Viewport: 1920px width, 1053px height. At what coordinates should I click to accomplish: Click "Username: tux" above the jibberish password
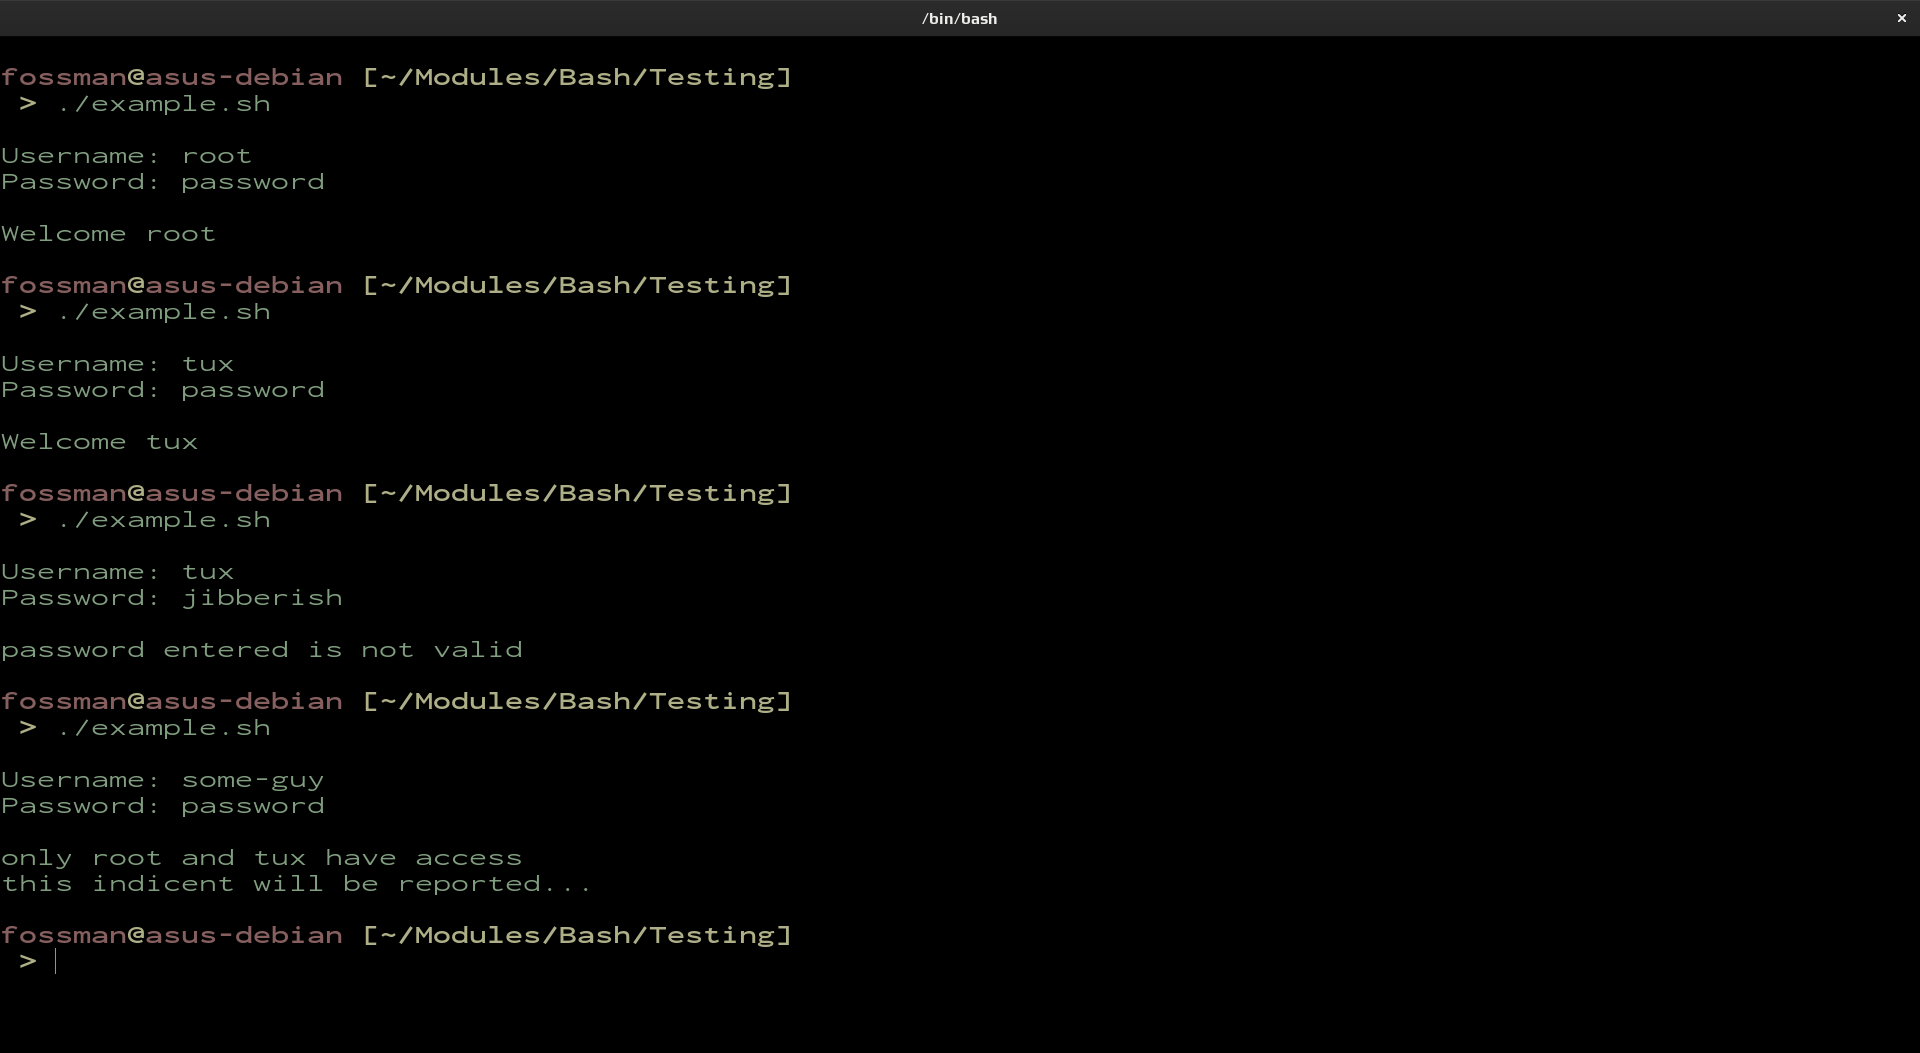point(117,572)
